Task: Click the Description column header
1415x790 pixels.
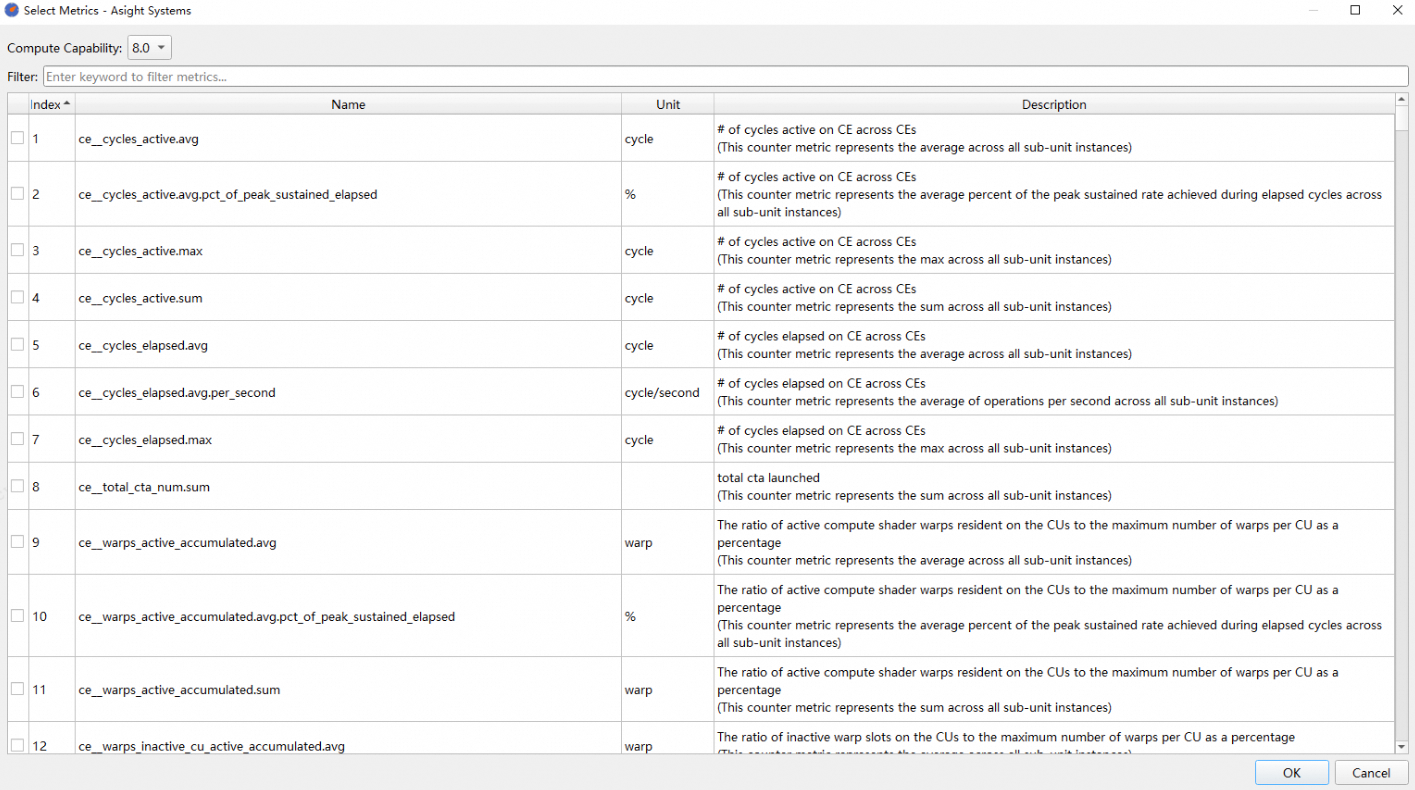Action: click(x=1053, y=104)
